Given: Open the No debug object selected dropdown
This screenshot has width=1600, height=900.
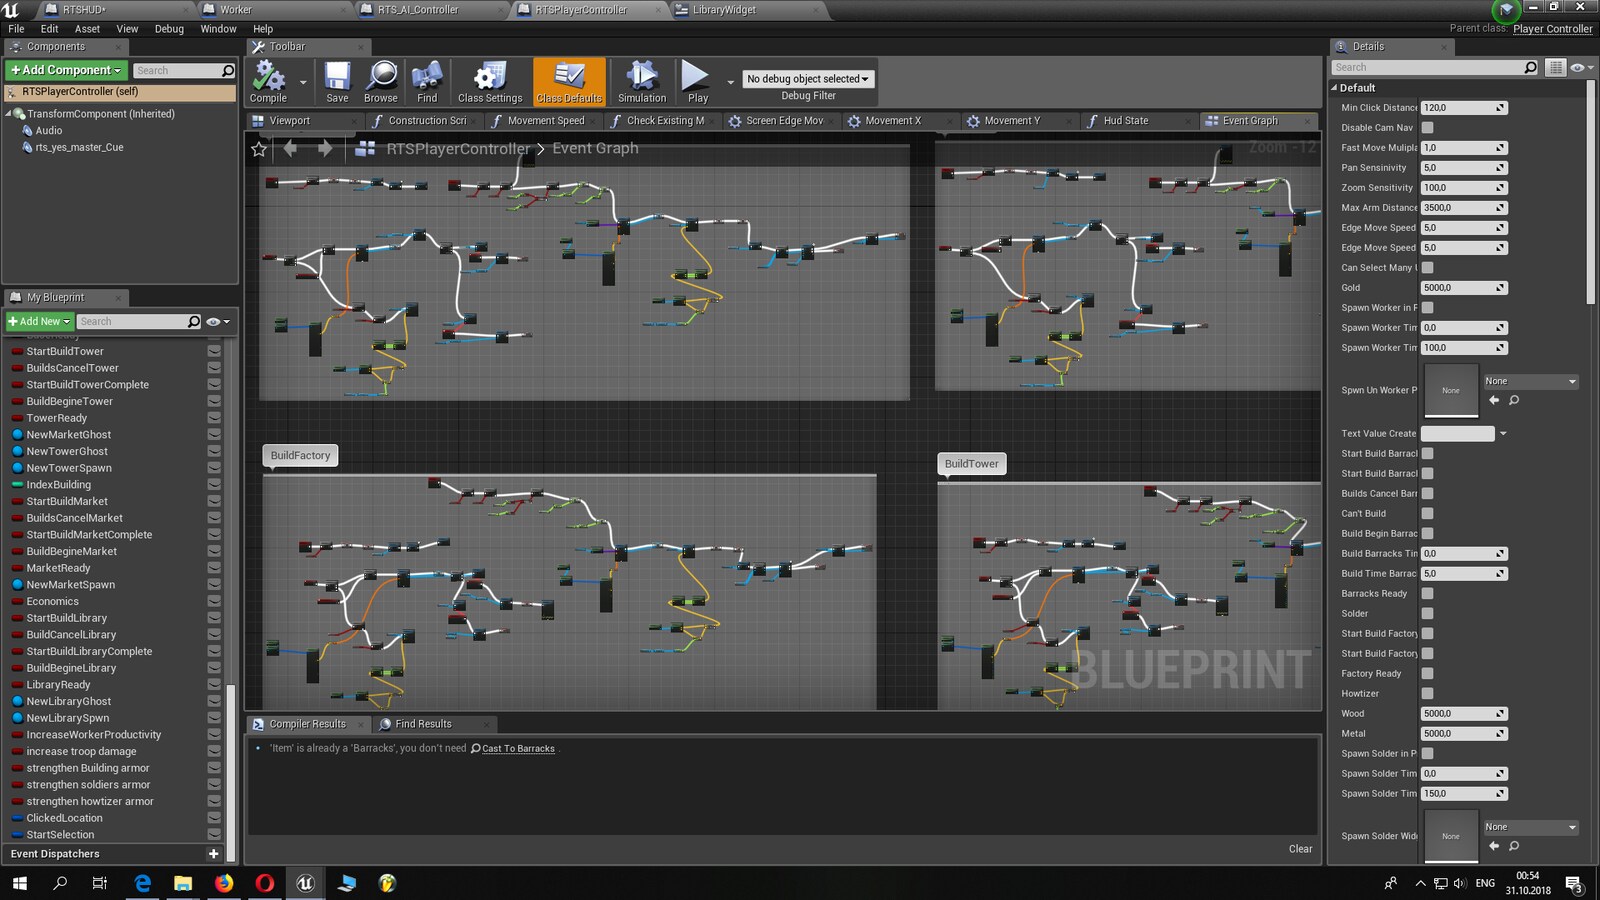Looking at the screenshot, I should pos(808,78).
